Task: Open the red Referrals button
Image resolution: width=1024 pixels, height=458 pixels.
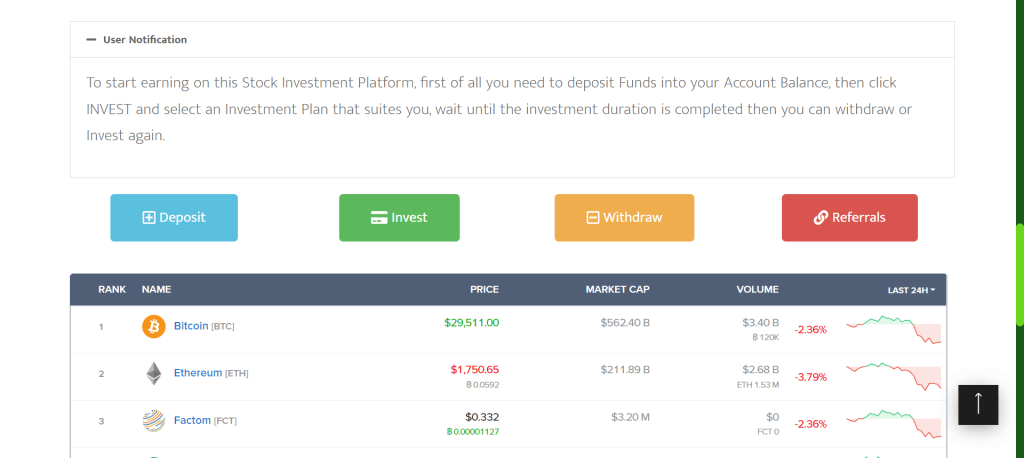Action: [849, 217]
